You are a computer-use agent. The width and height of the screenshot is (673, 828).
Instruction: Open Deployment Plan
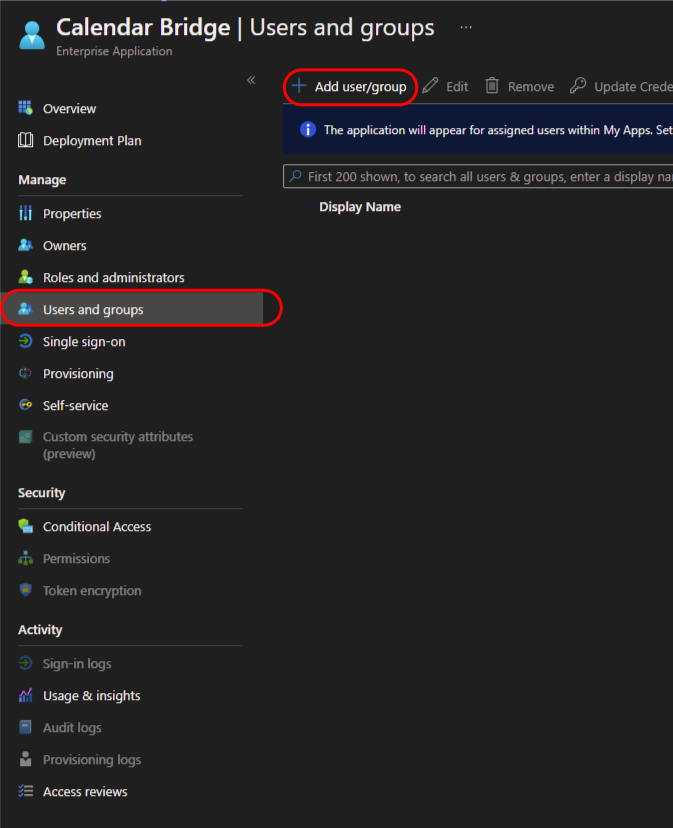92,141
